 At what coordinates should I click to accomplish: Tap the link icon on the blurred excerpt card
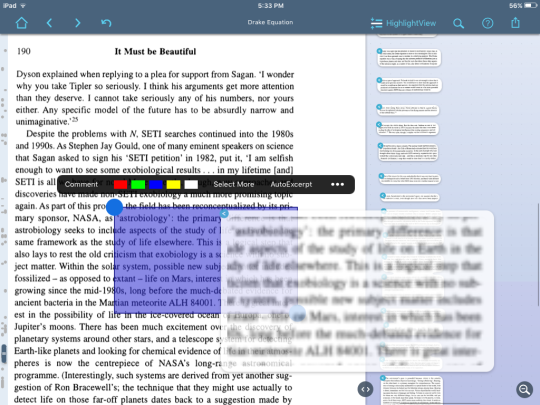tap(224, 214)
